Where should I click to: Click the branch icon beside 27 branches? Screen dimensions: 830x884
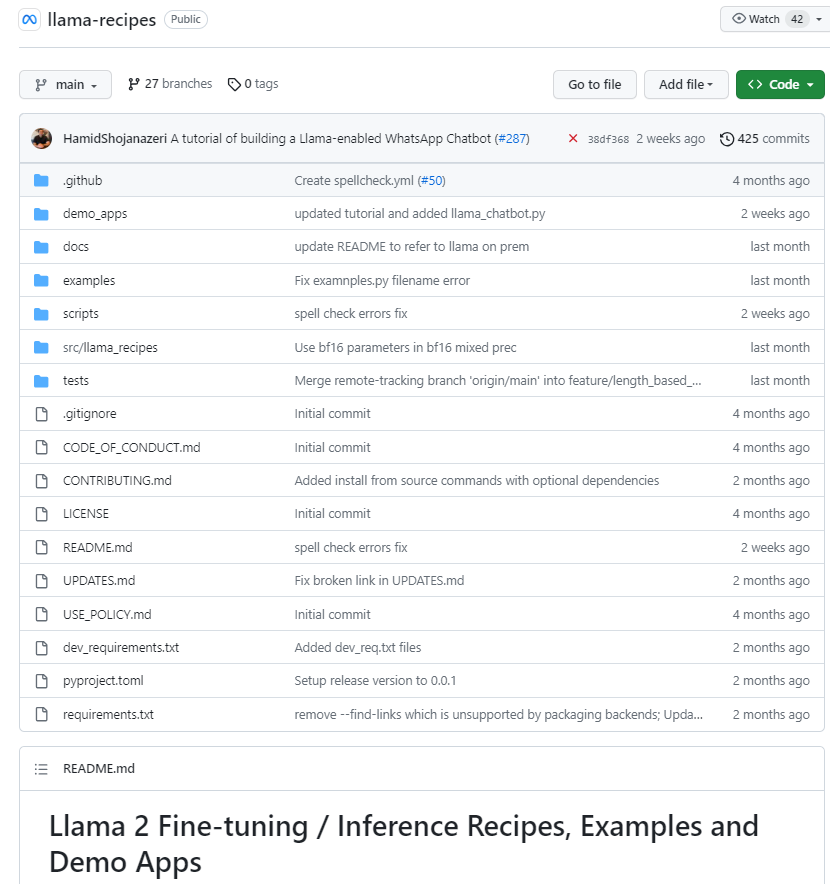click(134, 84)
